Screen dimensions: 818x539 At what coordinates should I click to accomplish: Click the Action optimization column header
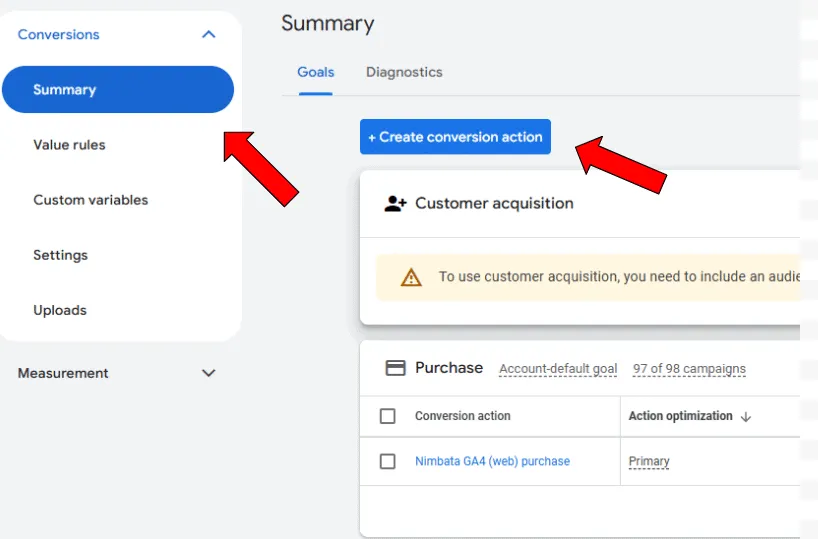click(x=680, y=416)
